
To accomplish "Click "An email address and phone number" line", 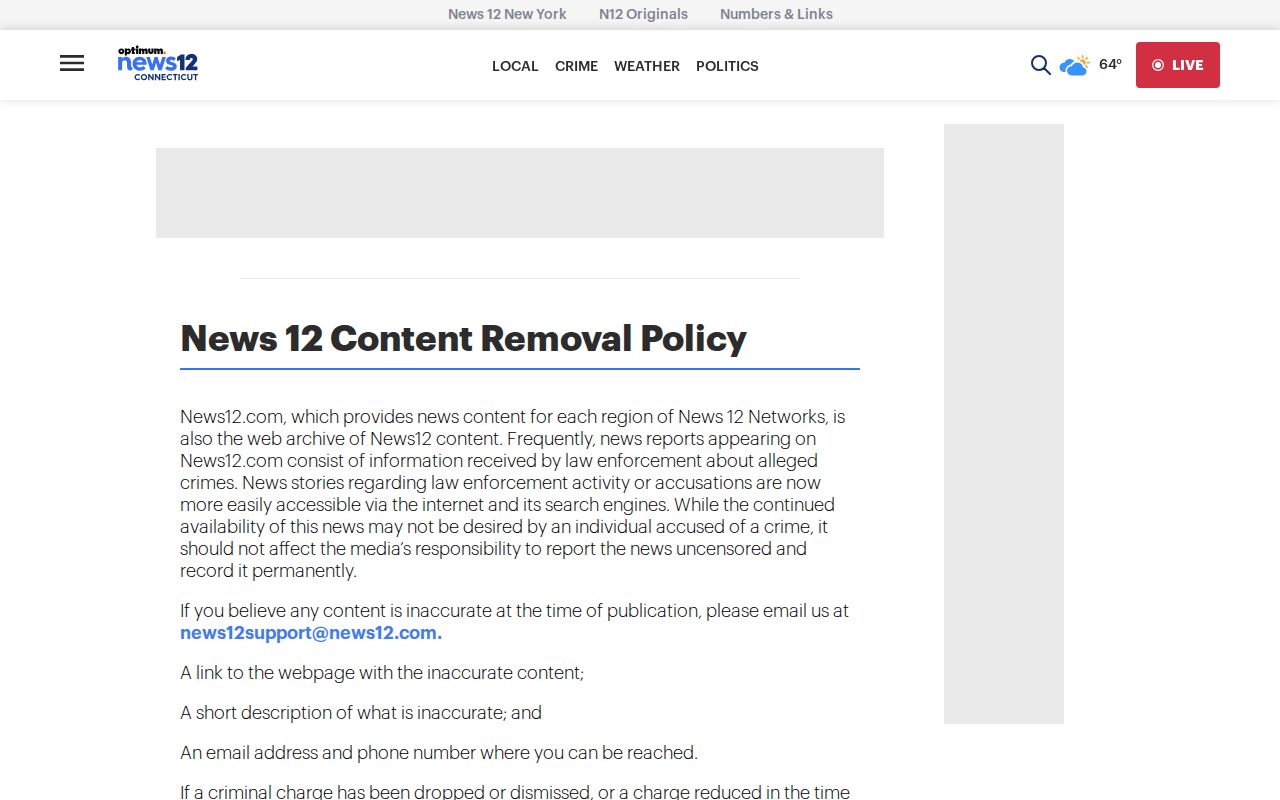I will point(439,753).
